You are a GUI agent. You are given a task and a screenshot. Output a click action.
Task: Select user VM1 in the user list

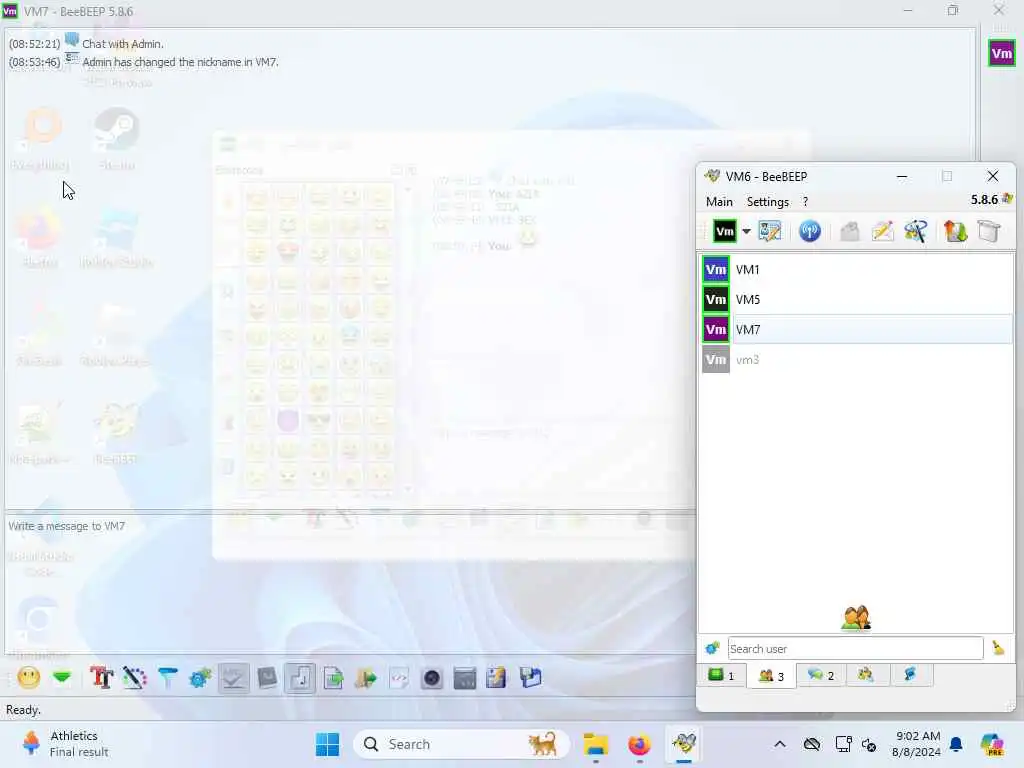[x=857, y=270]
